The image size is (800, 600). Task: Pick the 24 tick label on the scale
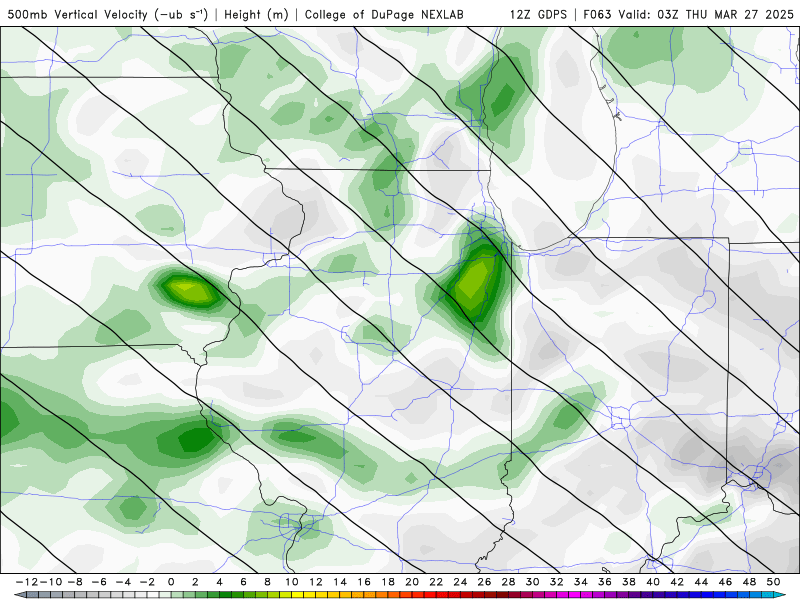pos(460,582)
